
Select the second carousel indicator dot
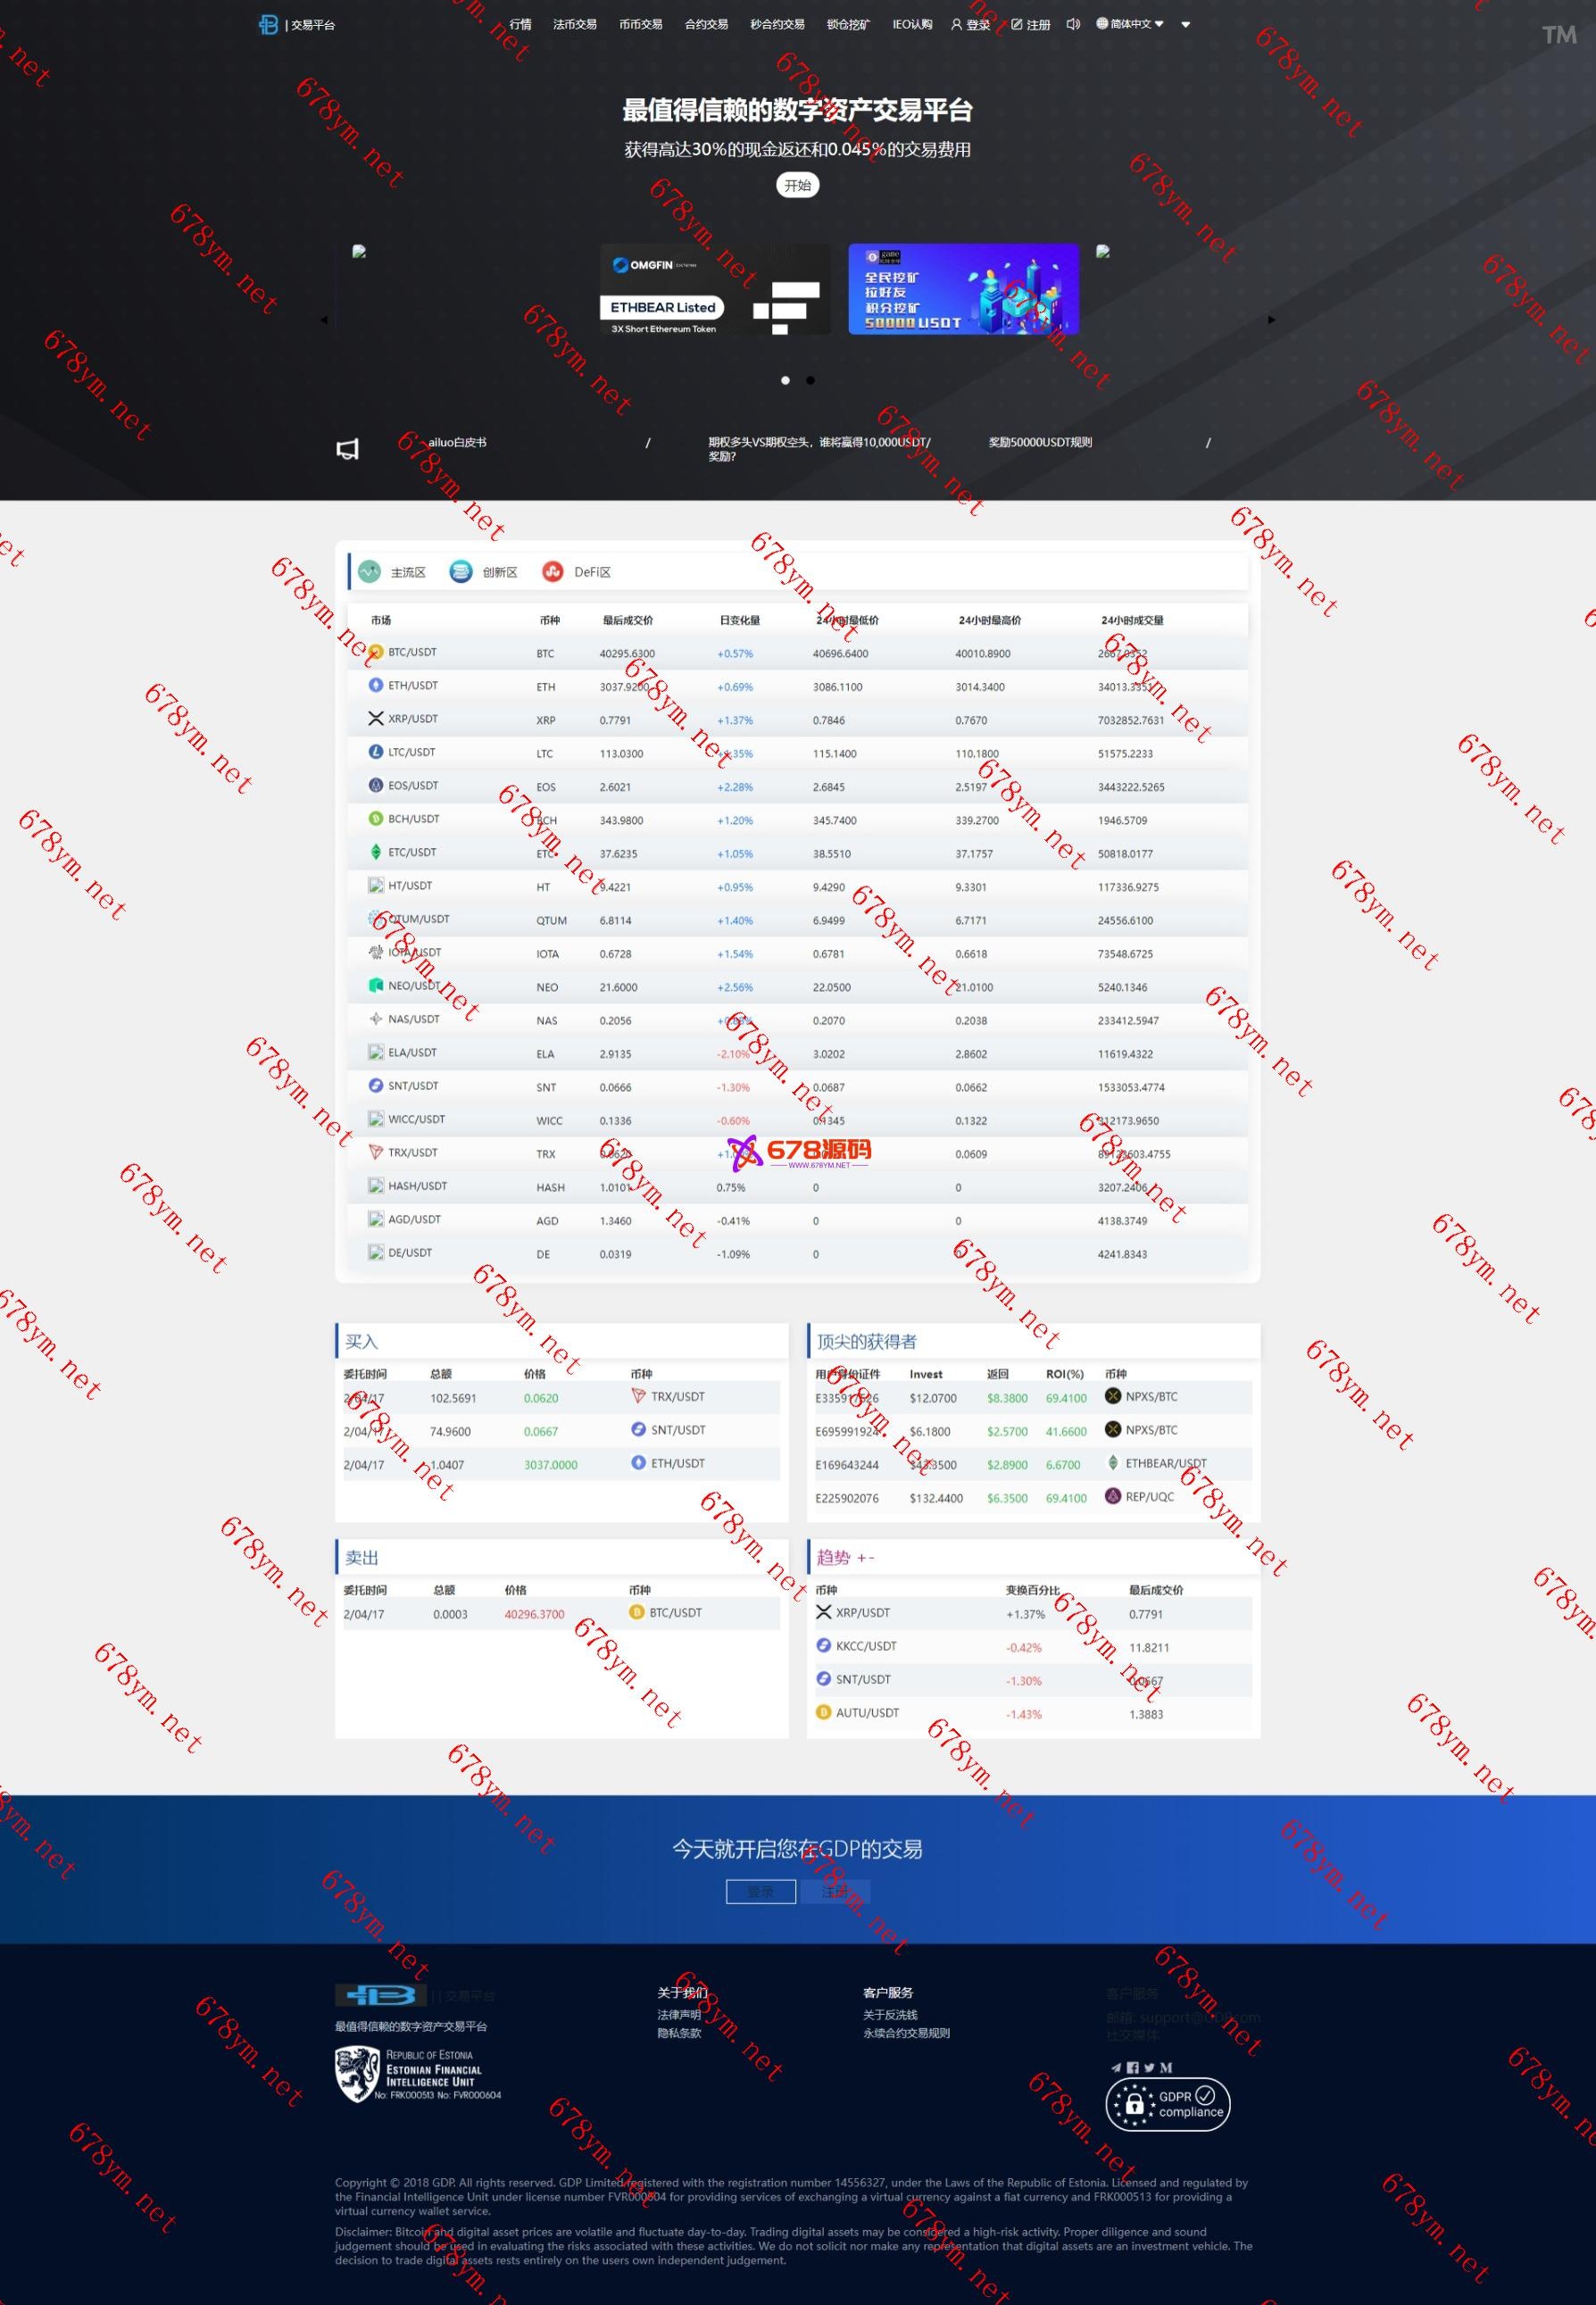810,380
